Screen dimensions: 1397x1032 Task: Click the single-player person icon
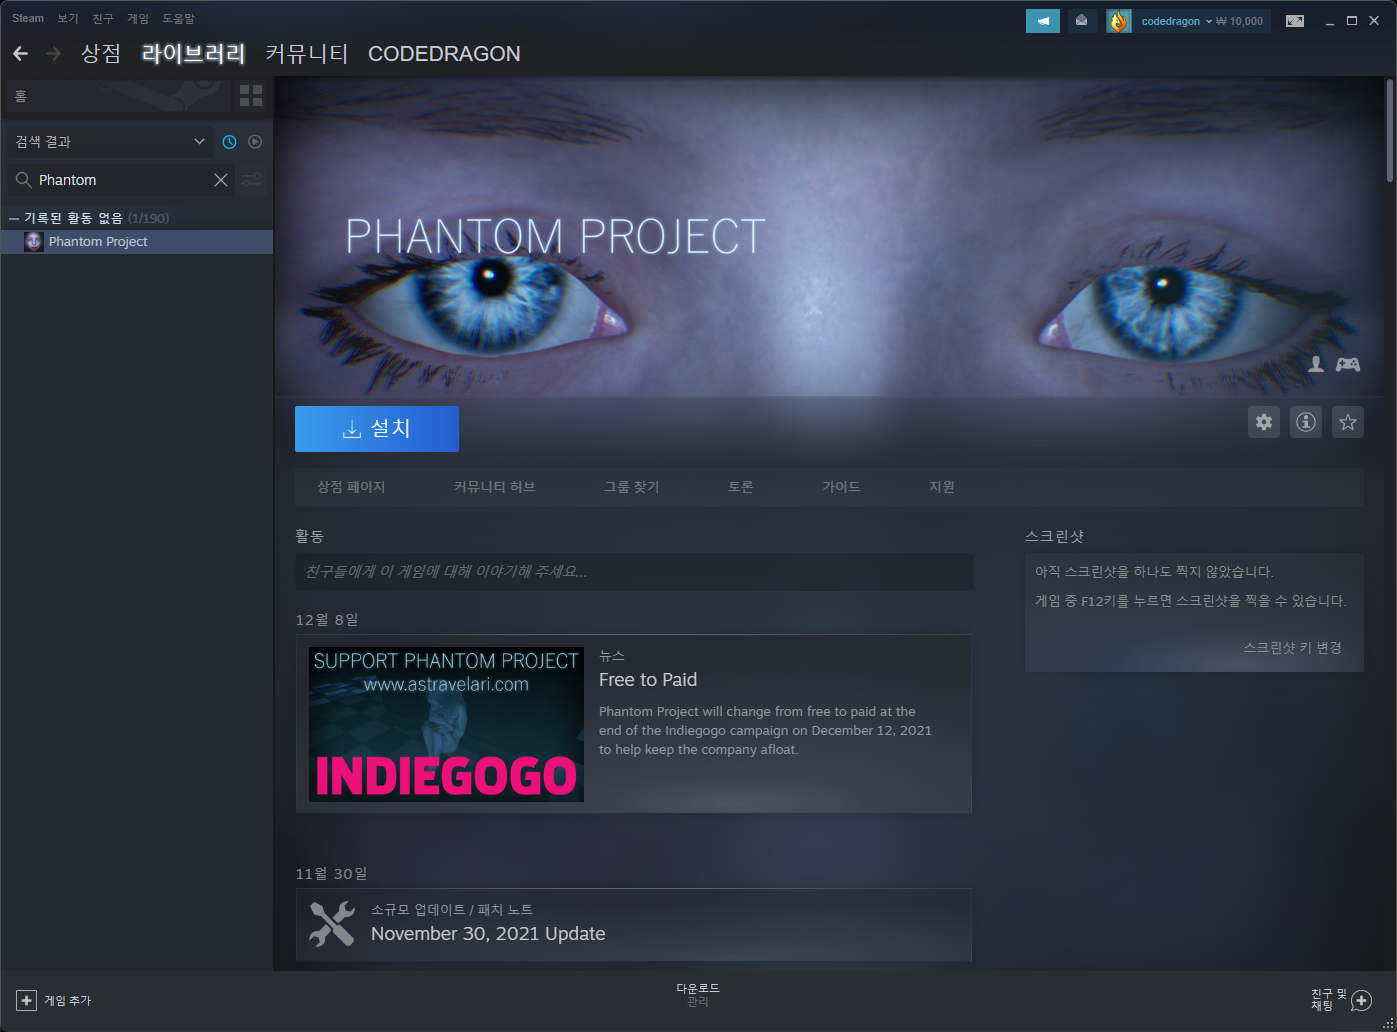[1316, 364]
